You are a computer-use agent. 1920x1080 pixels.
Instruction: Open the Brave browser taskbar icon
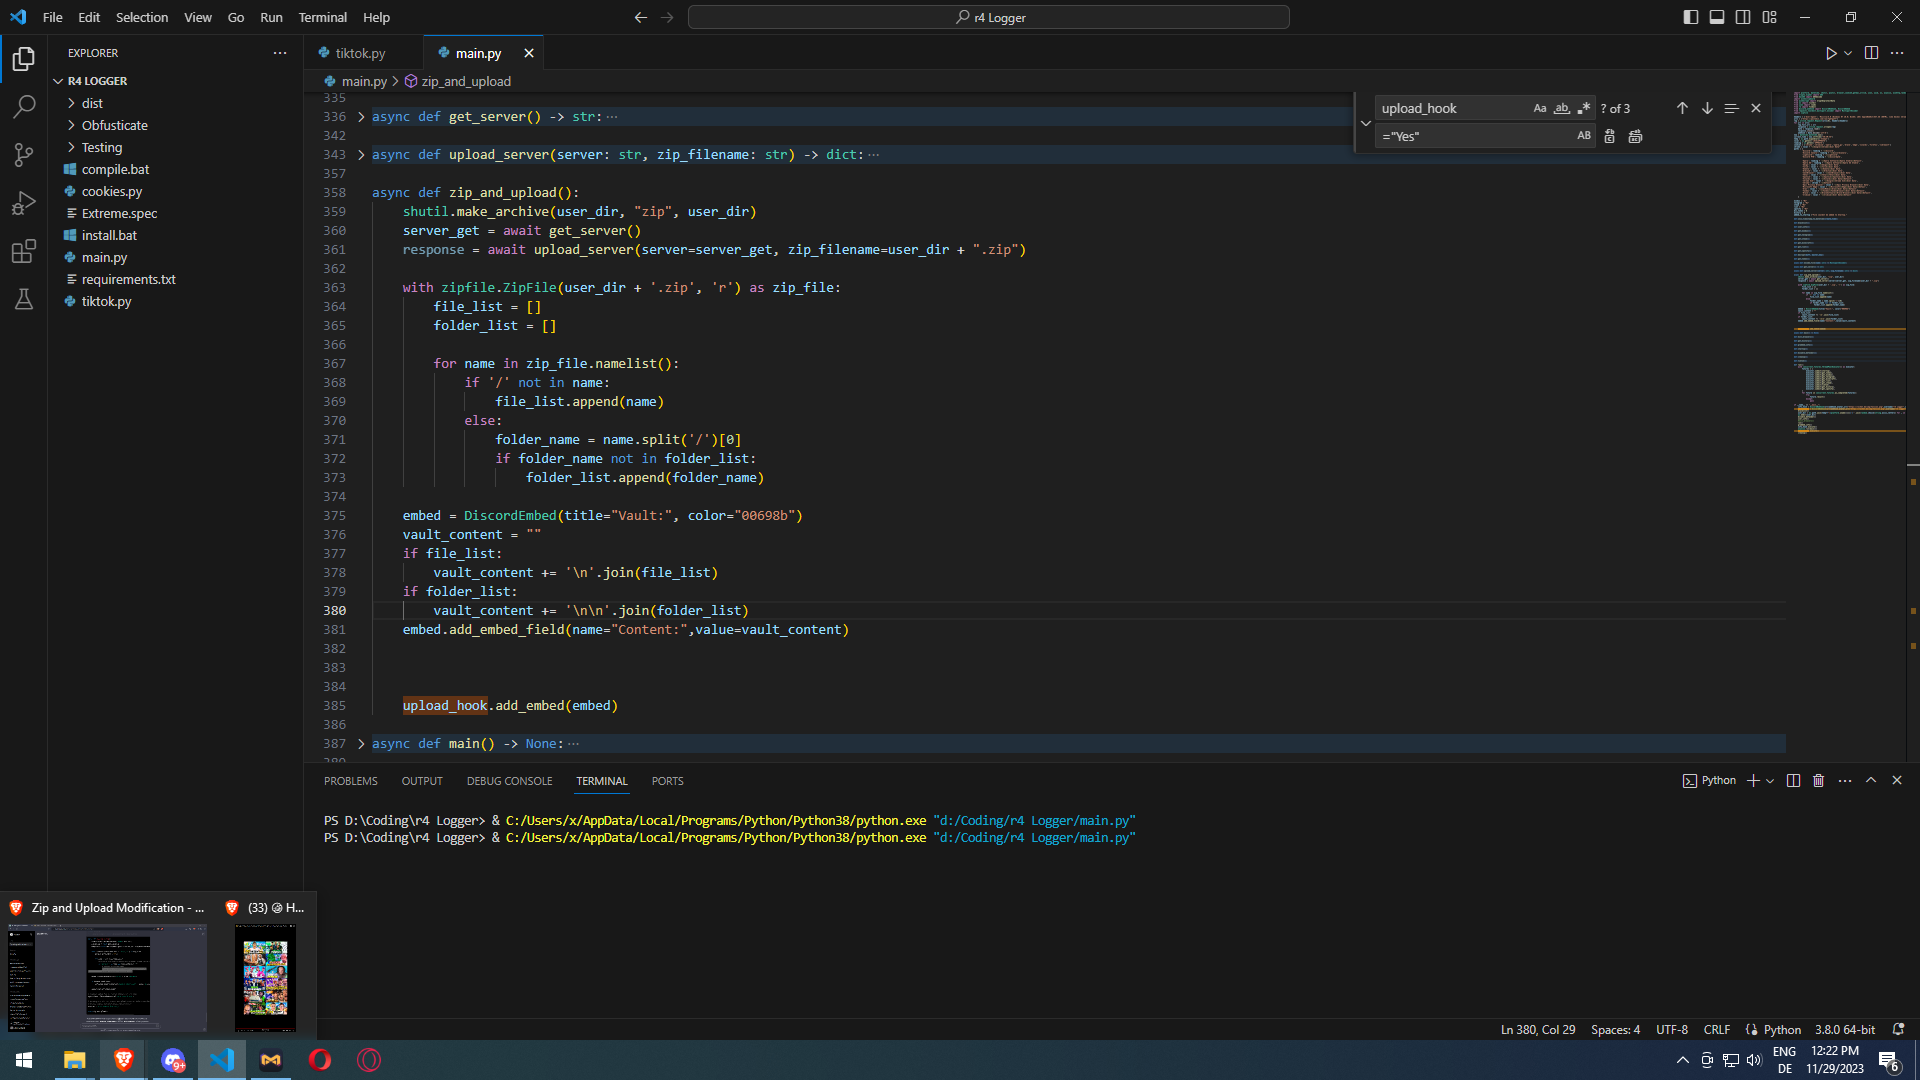[x=124, y=1060]
